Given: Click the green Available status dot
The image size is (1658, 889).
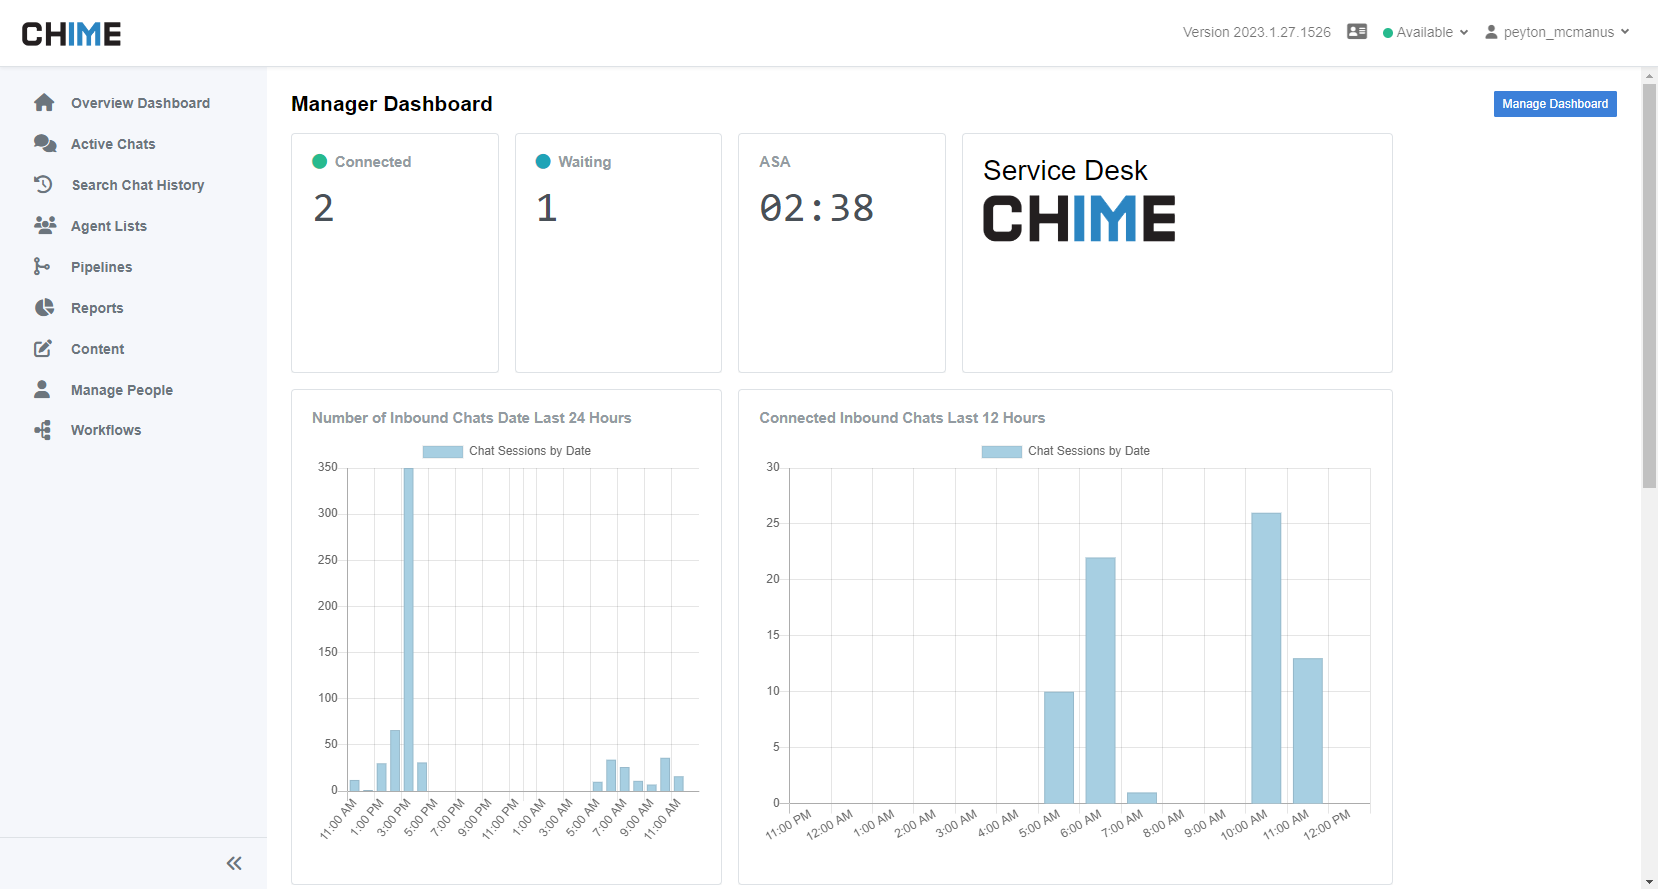Looking at the screenshot, I should [1388, 33].
